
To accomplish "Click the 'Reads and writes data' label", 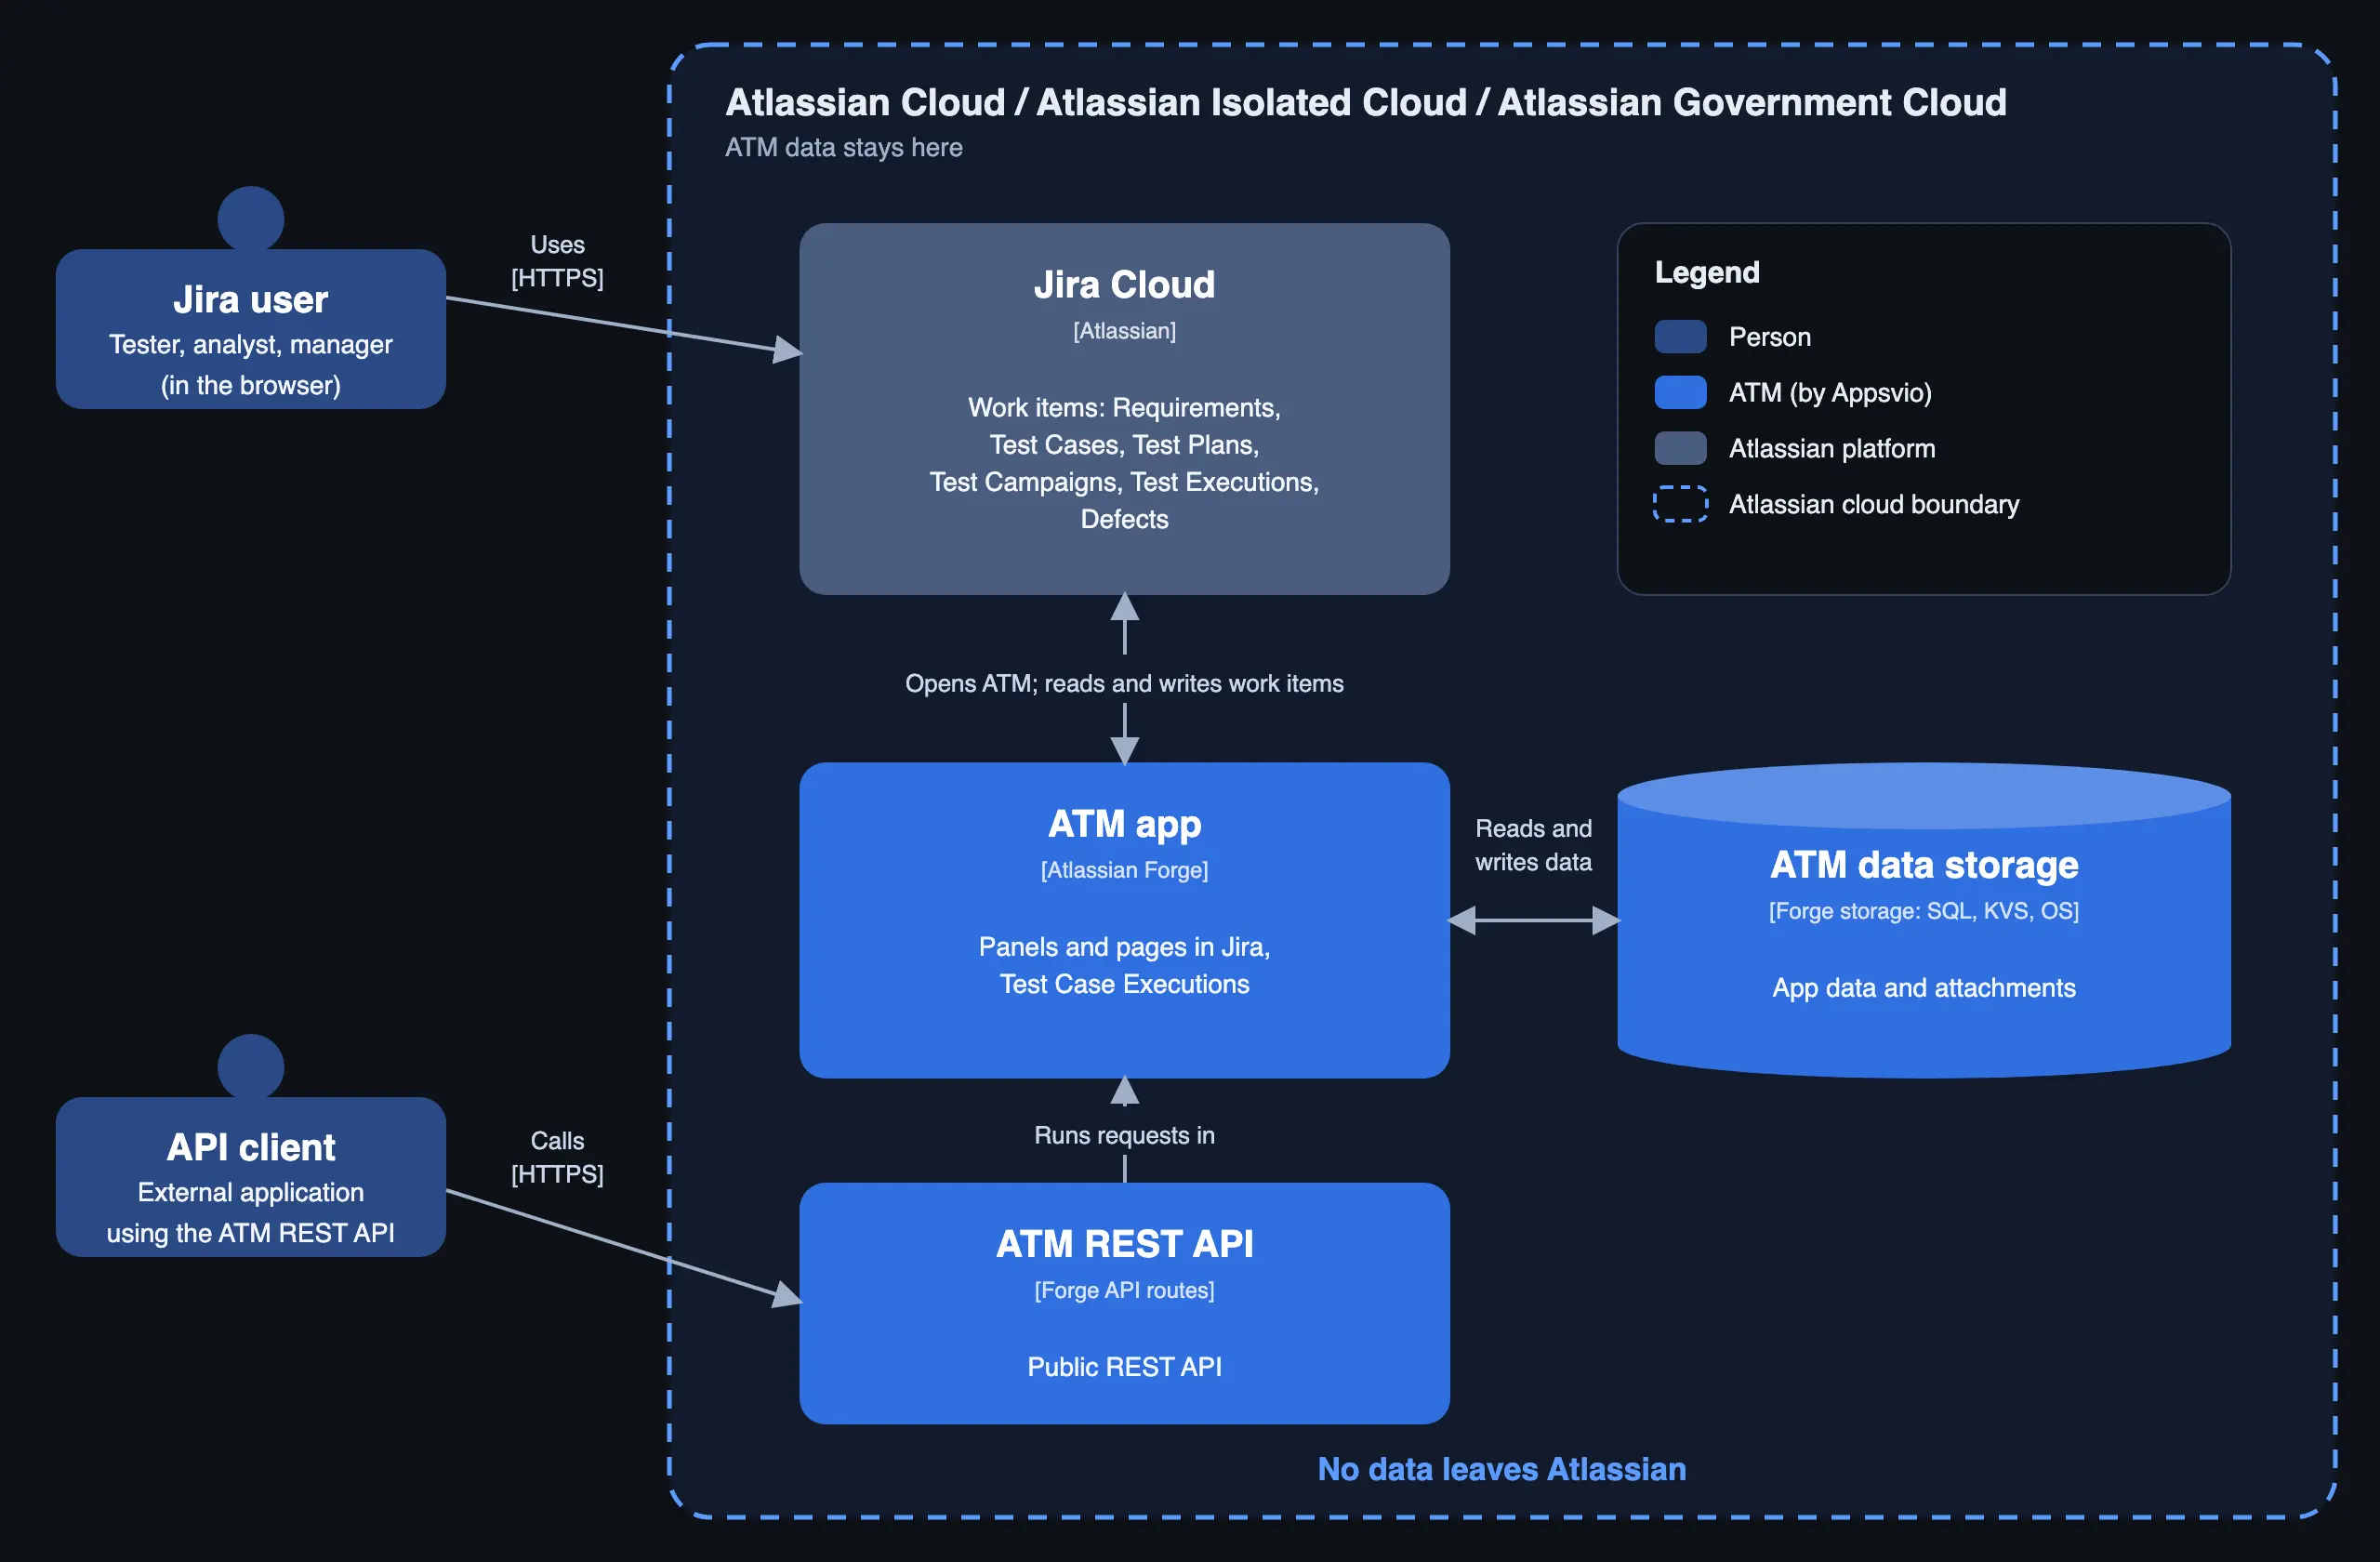I will click(x=1533, y=845).
